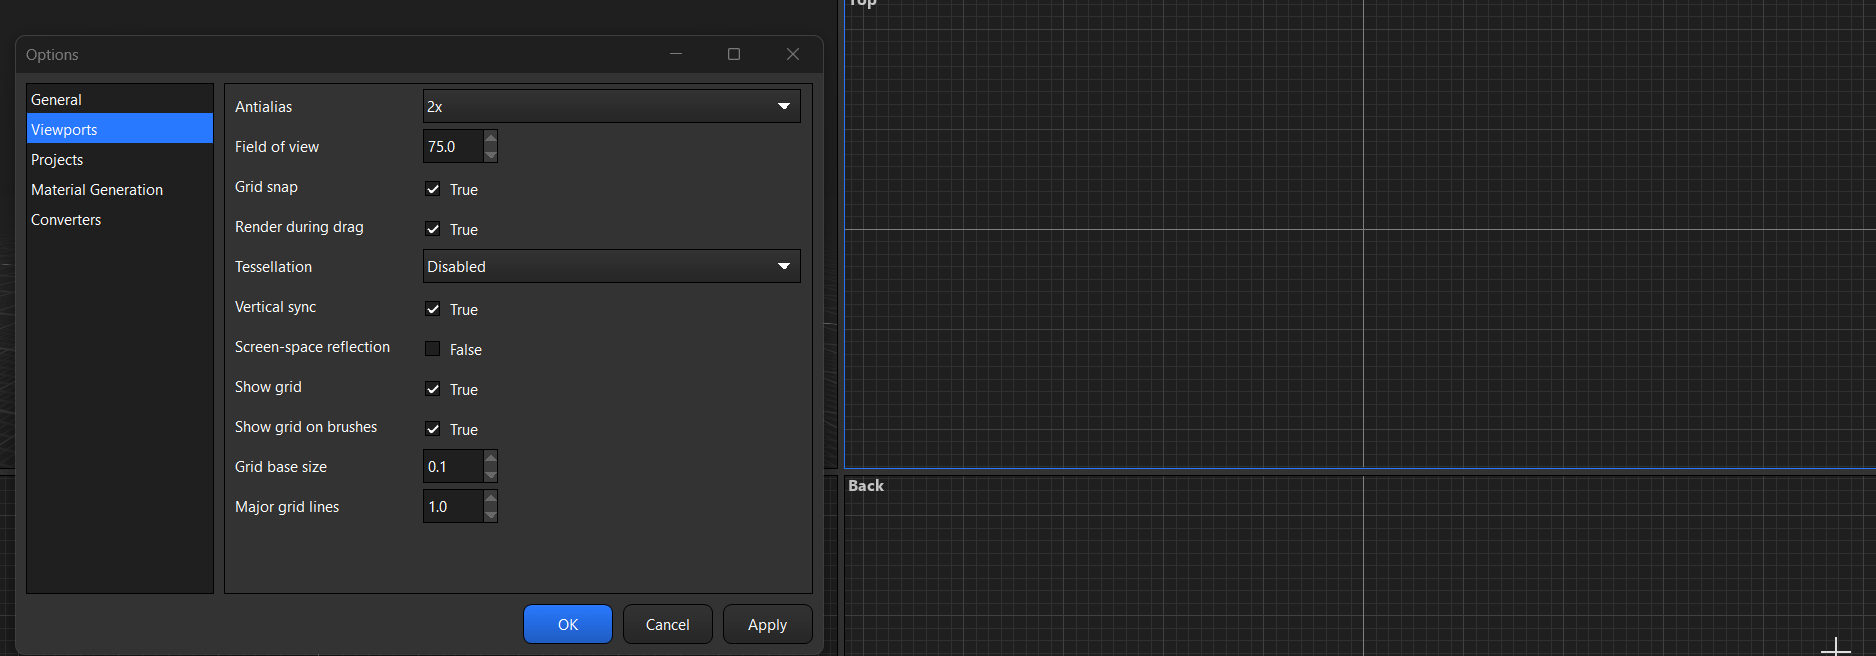
Task: Toggle Show grid on brushes checkbox
Action: pos(433,429)
